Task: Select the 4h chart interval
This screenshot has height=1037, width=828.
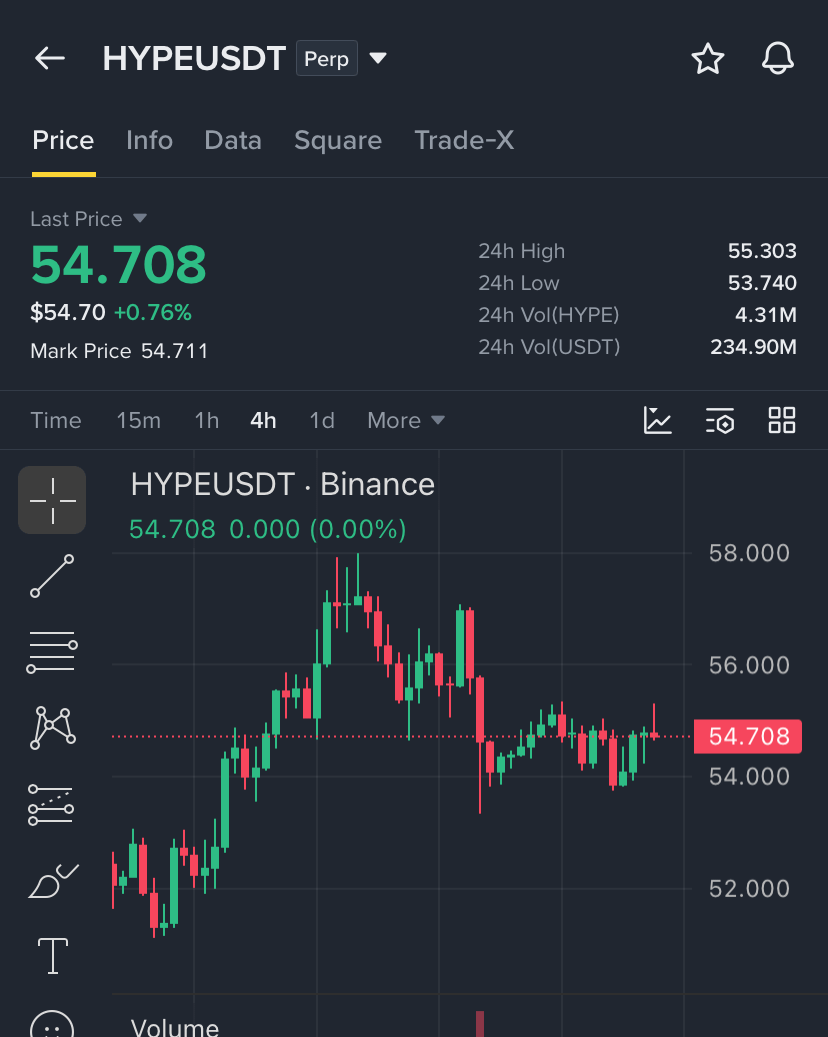Action: pos(263,421)
